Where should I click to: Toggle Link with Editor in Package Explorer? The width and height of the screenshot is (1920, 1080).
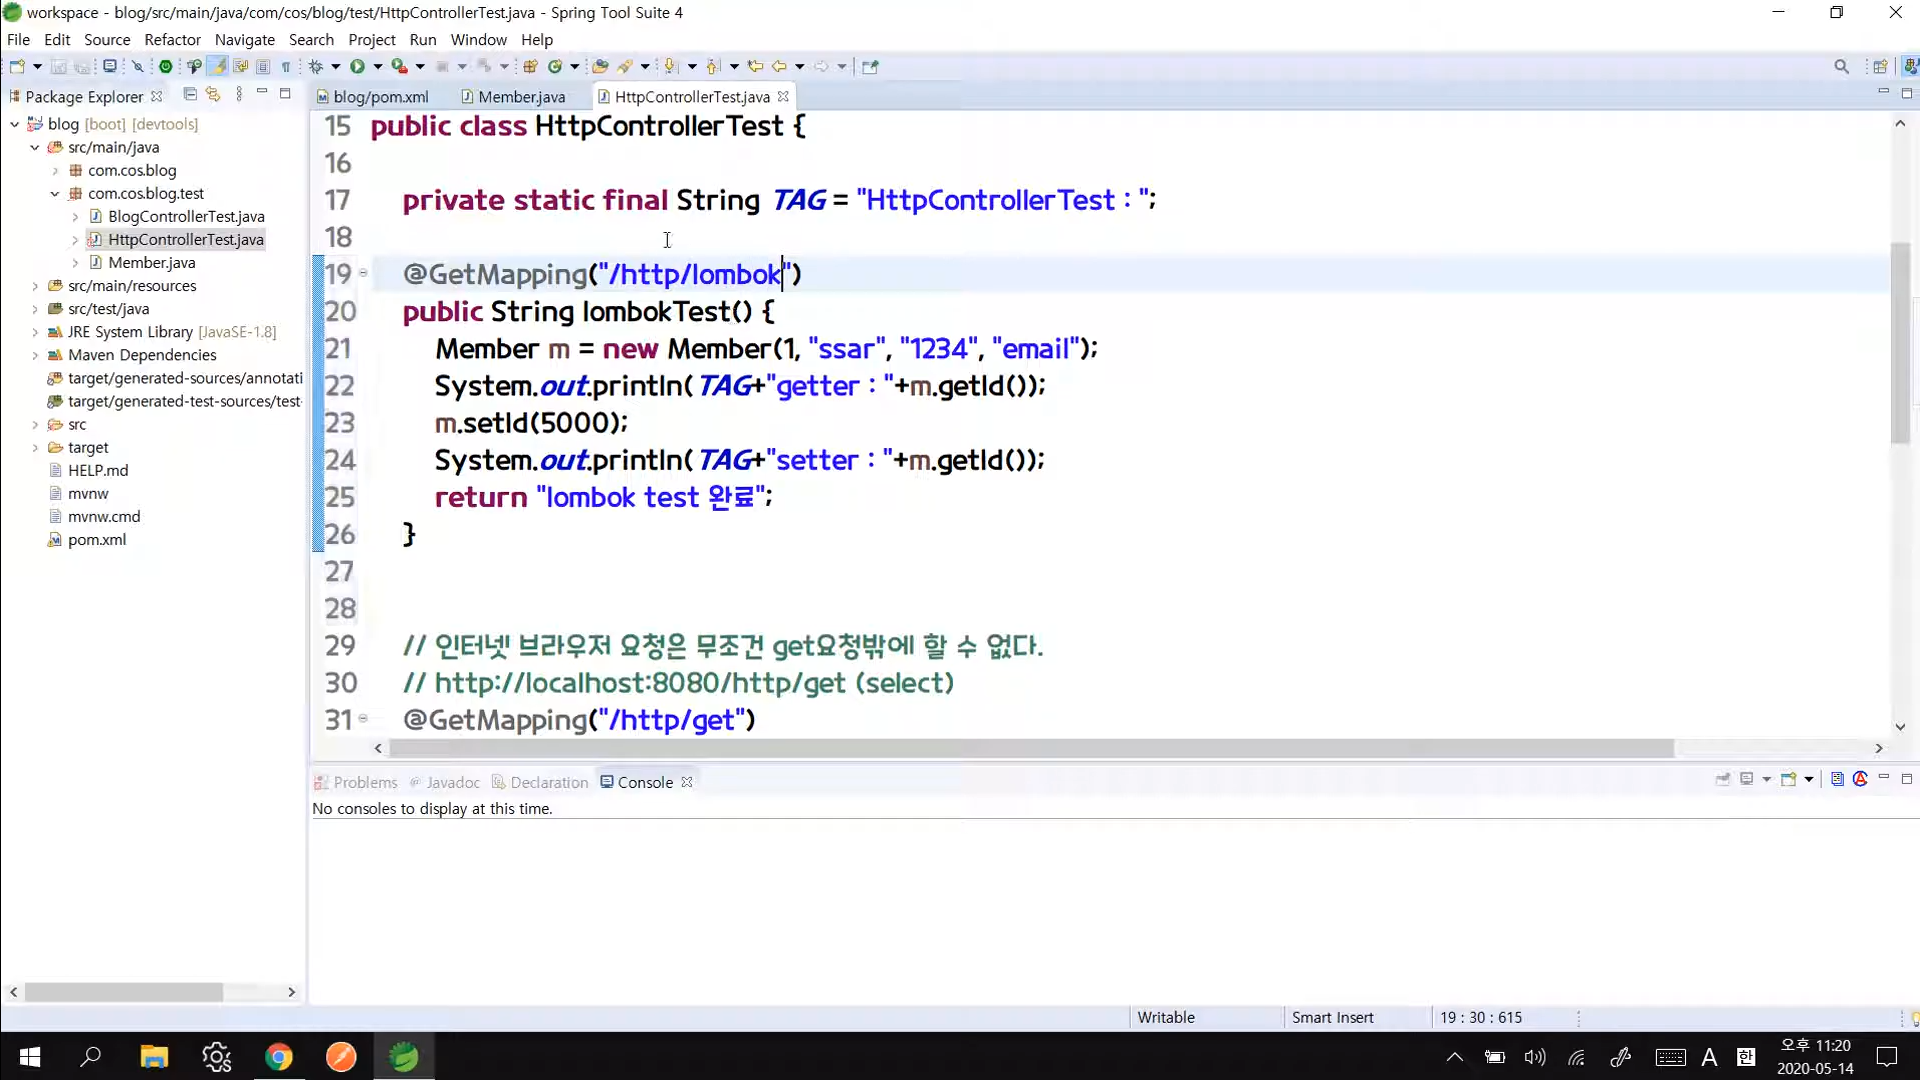(213, 94)
